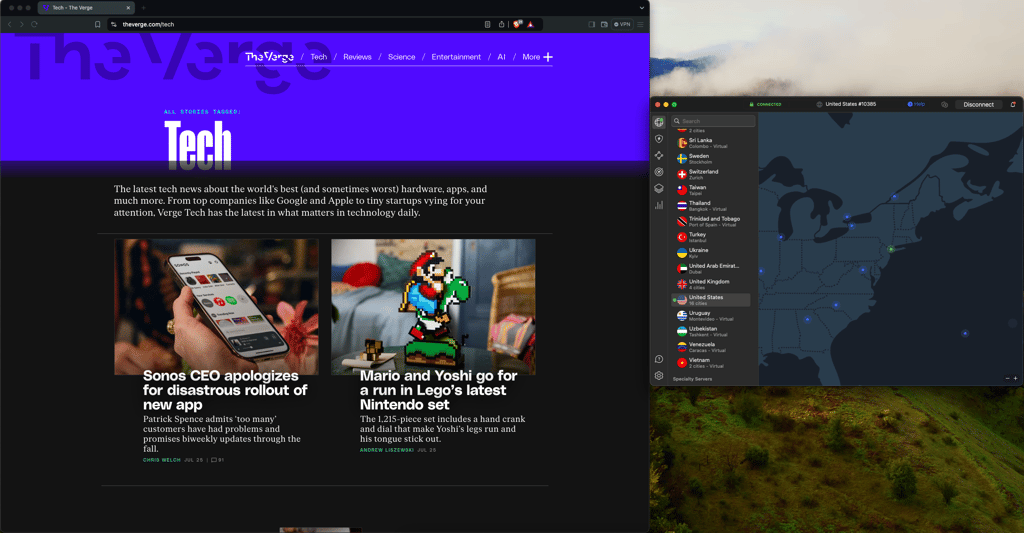1024x533 pixels.
Task: Open the Tech nav menu item
Action: (319, 57)
